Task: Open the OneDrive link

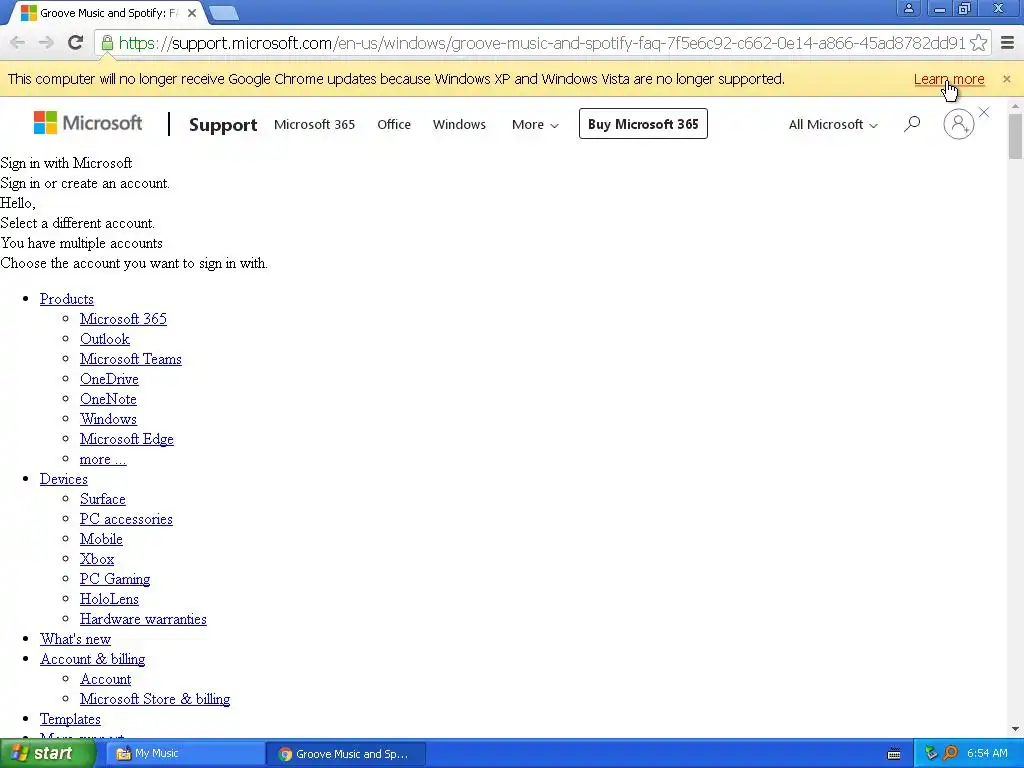Action: point(109,379)
